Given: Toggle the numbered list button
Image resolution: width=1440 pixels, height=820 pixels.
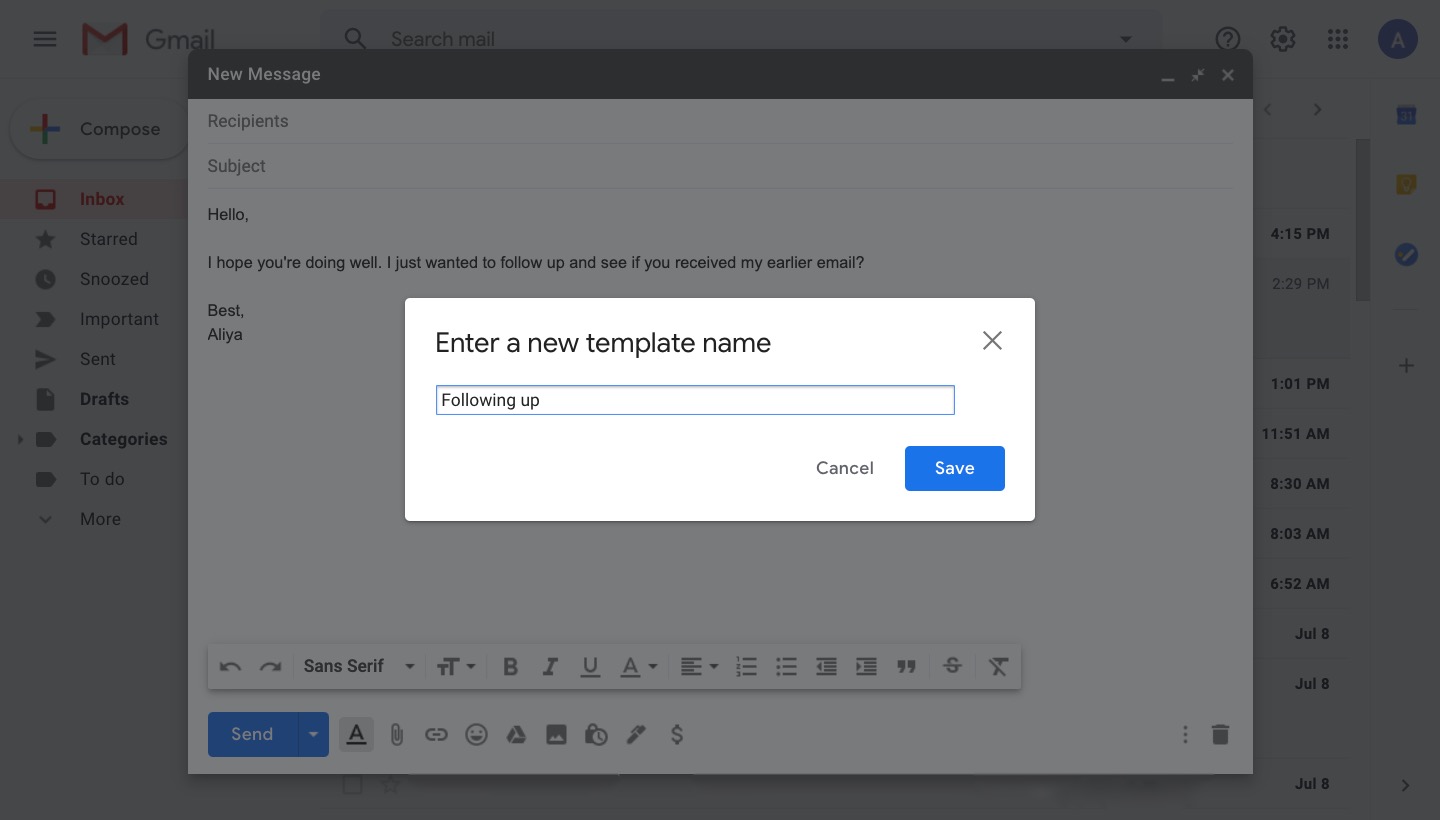Looking at the screenshot, I should (x=746, y=667).
